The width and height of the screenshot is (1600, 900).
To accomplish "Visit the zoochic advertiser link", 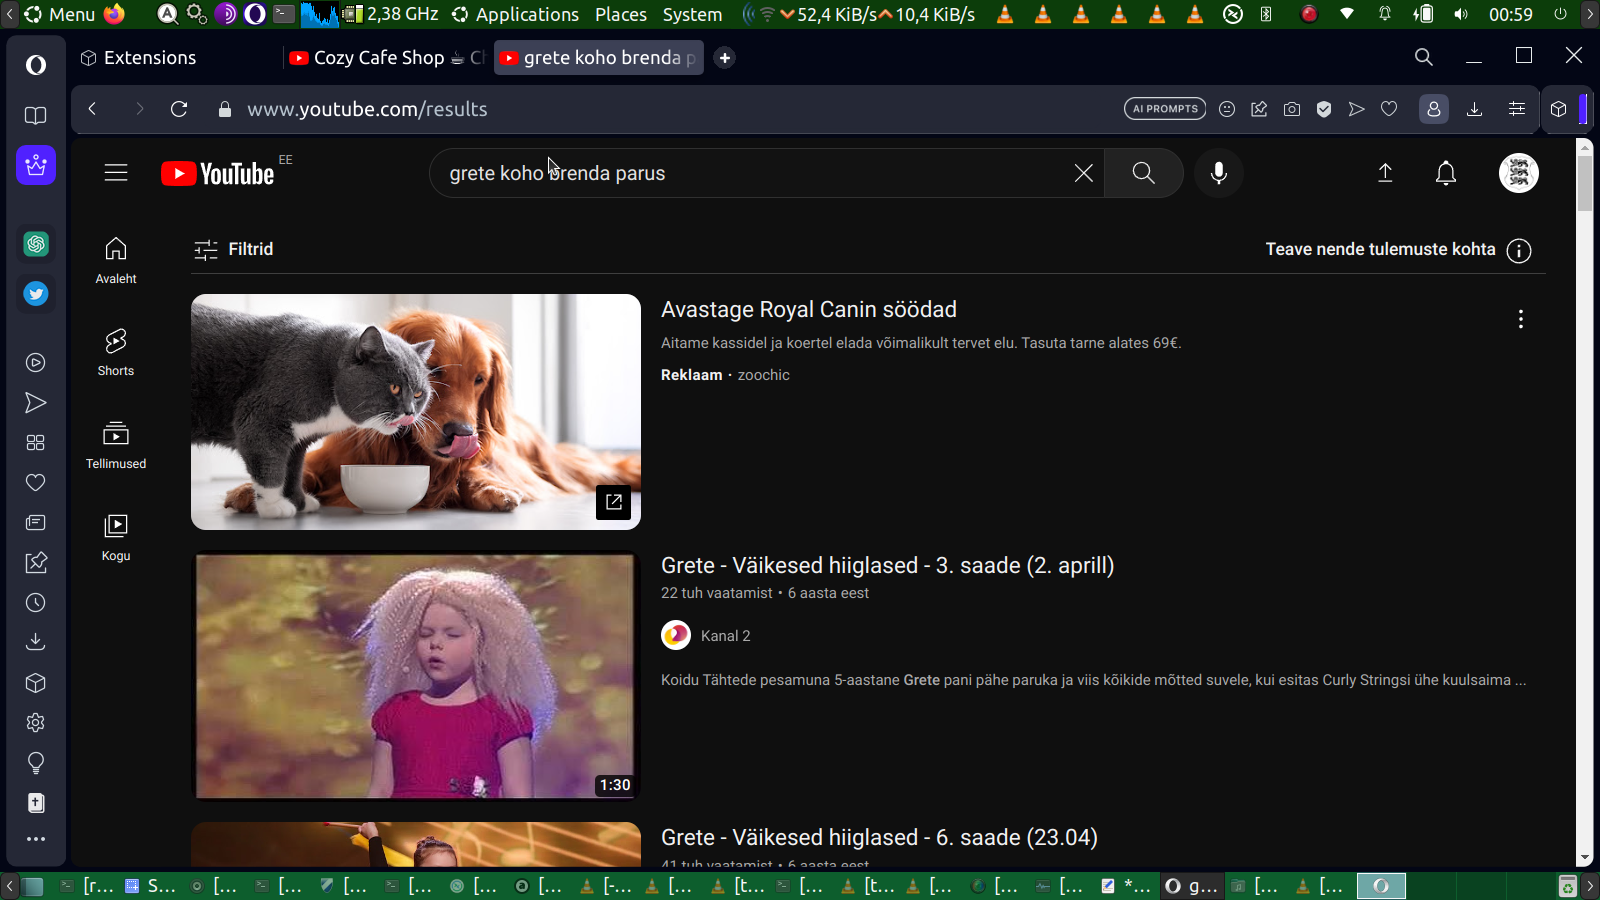I will click(763, 375).
